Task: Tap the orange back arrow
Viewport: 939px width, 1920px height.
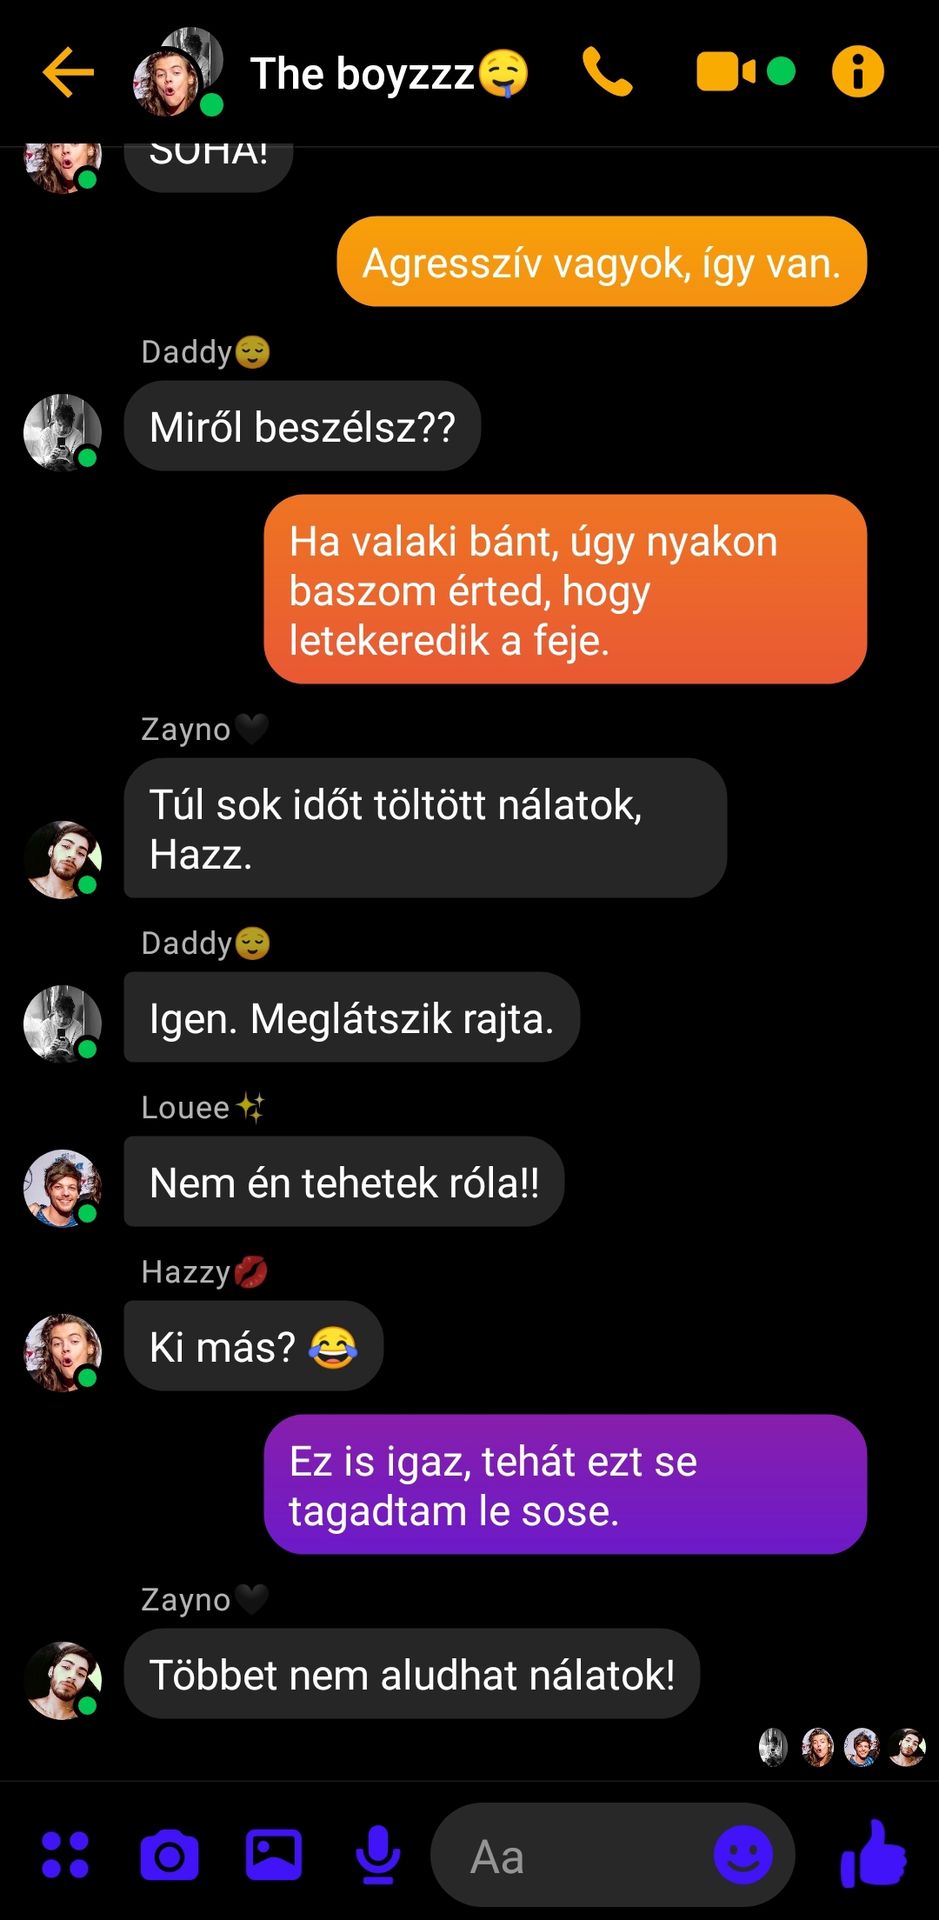Action: pyautogui.click(x=68, y=72)
